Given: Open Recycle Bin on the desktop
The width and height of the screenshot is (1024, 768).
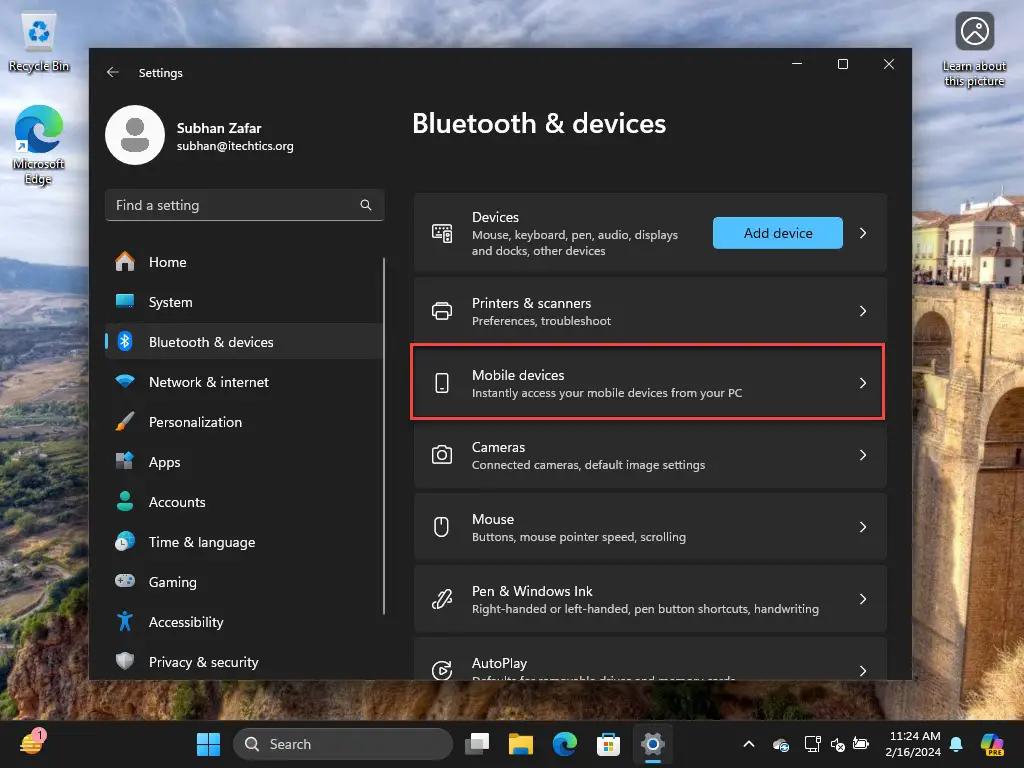Looking at the screenshot, I should click(x=39, y=42).
